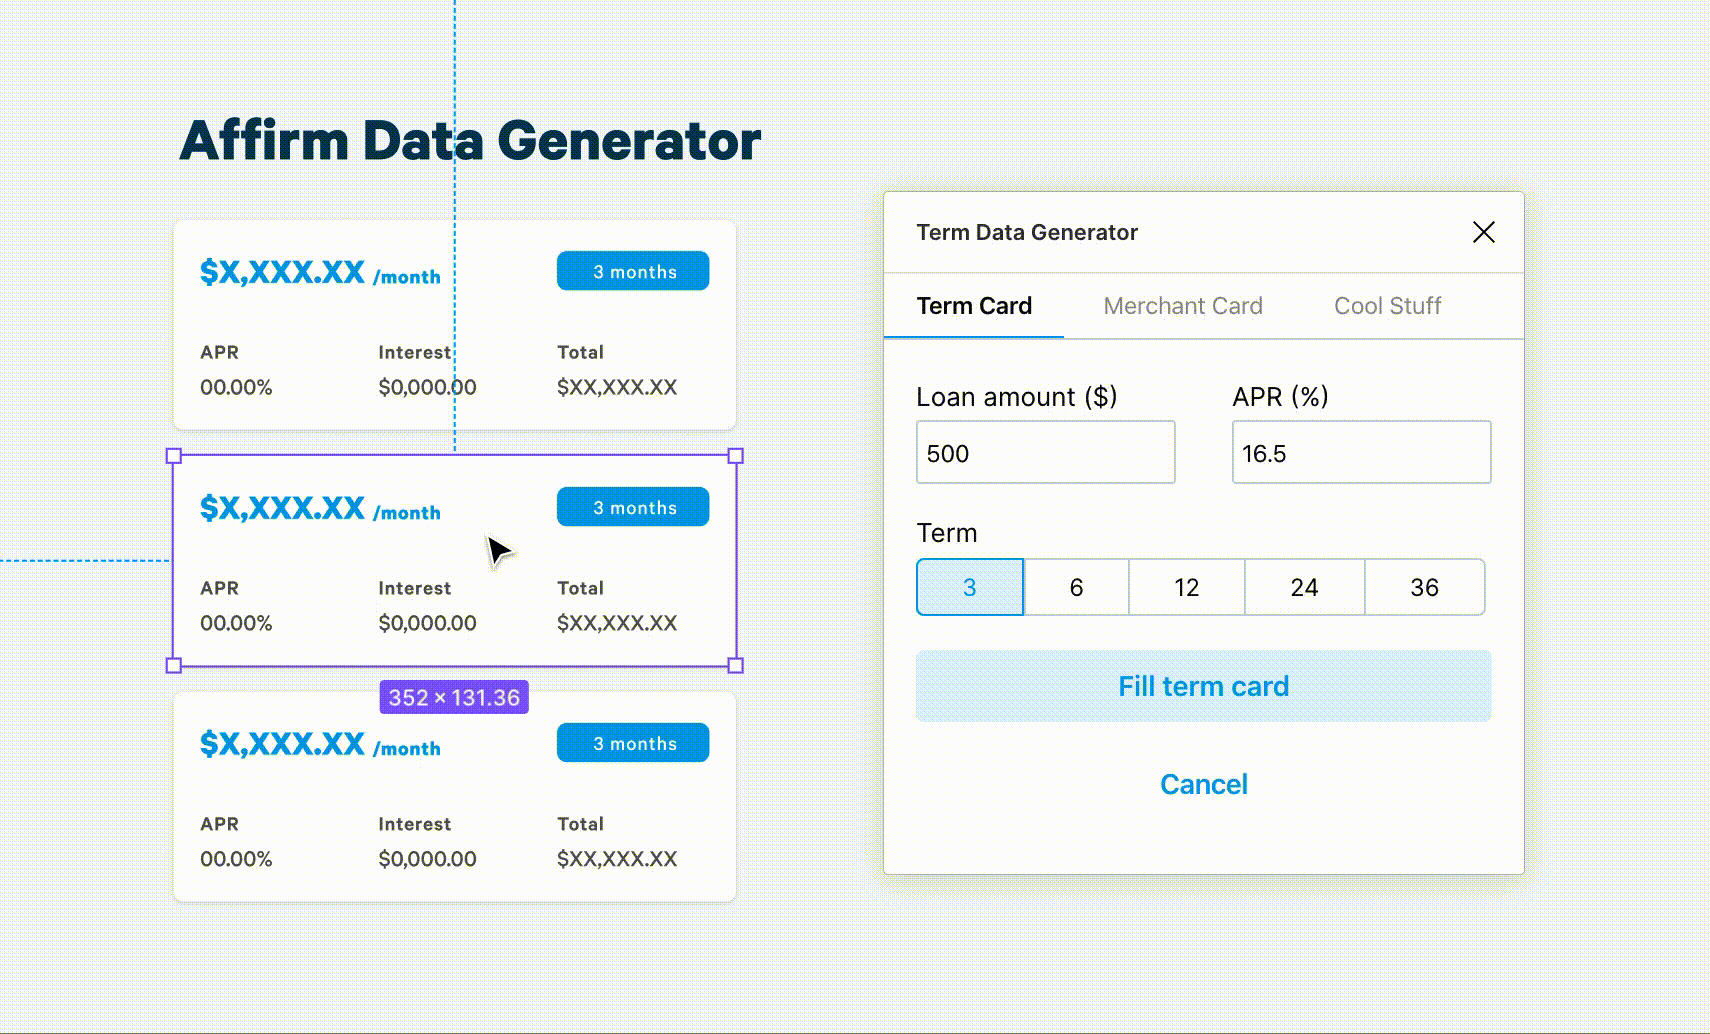Click the APR percentage input field
This screenshot has height=1034, width=1710.
(1360, 453)
